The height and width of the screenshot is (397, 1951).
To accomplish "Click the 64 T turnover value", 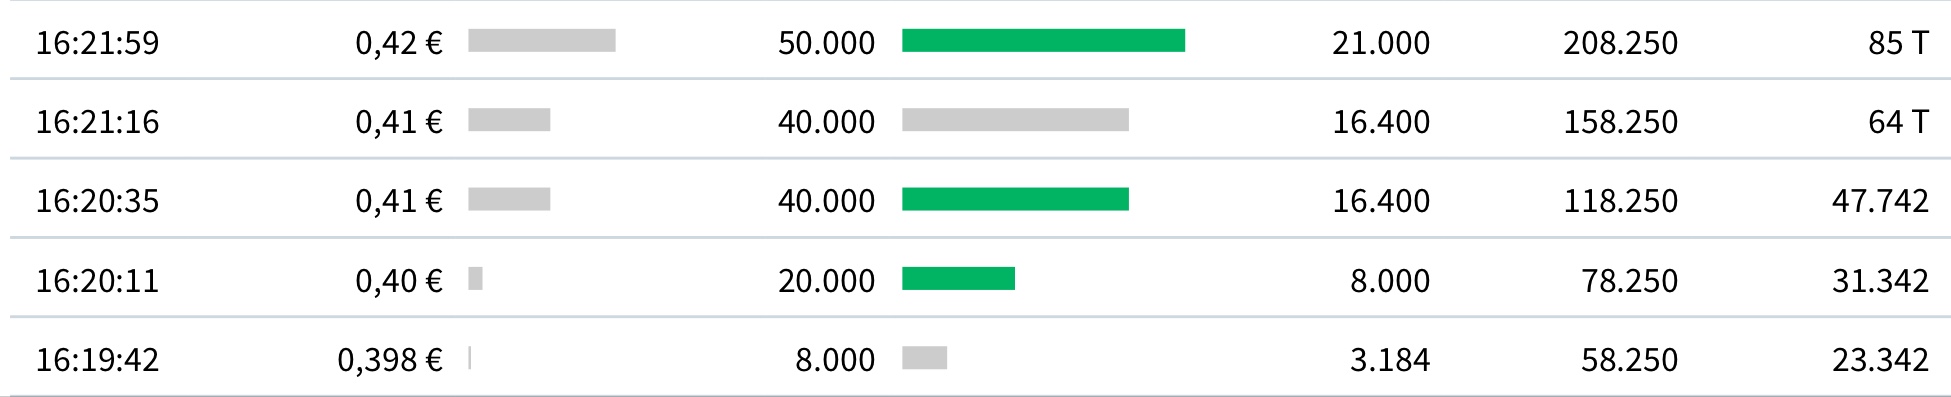I will [1898, 122].
